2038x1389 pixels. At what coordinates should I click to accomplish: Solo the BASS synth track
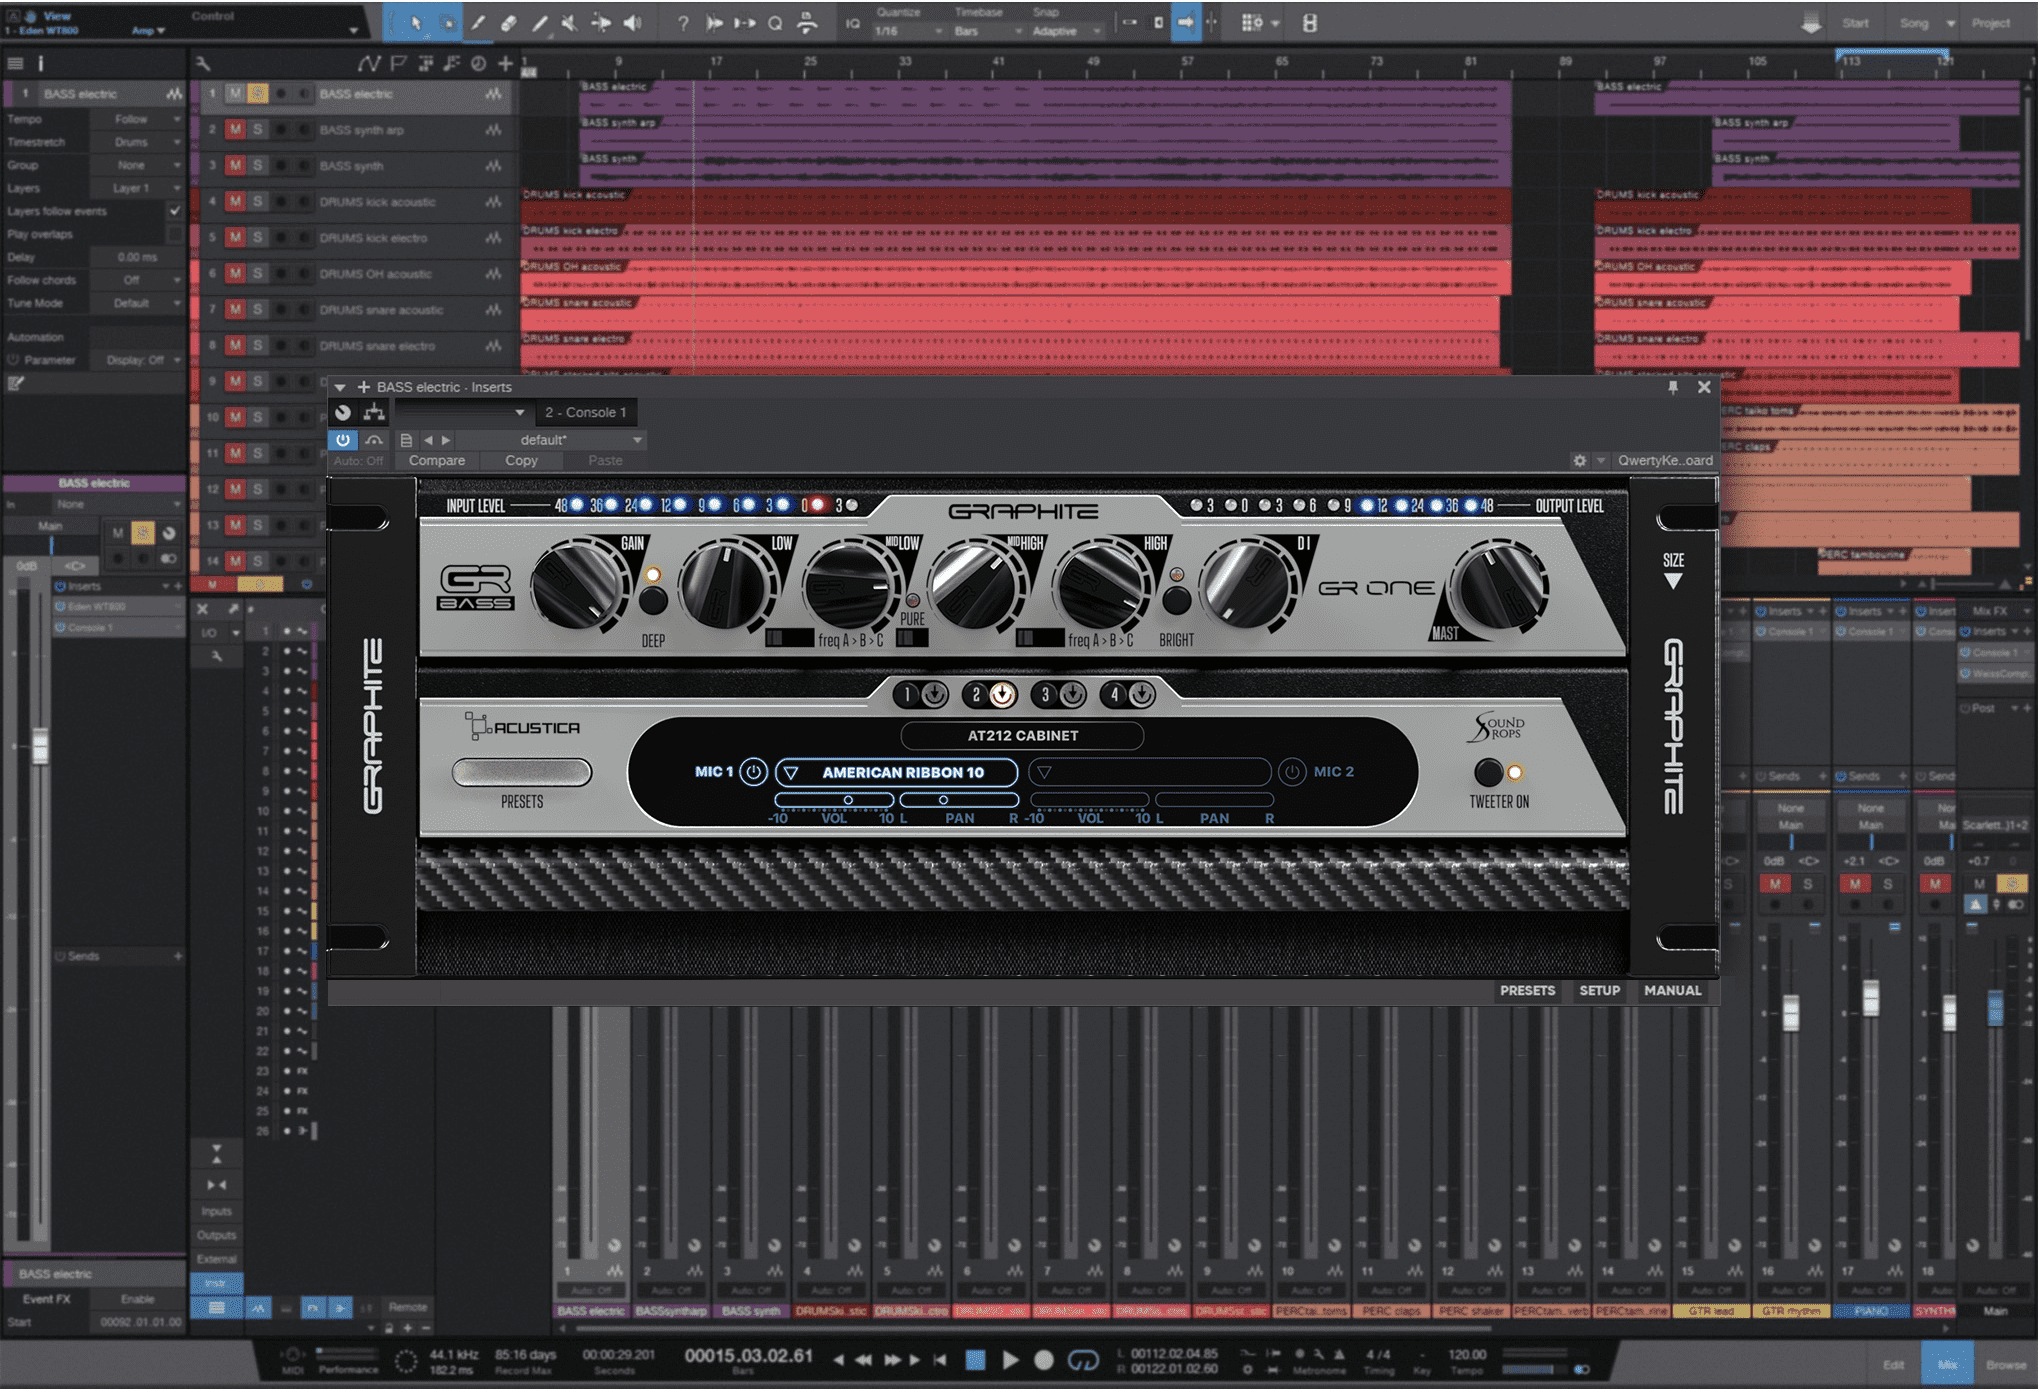point(257,165)
